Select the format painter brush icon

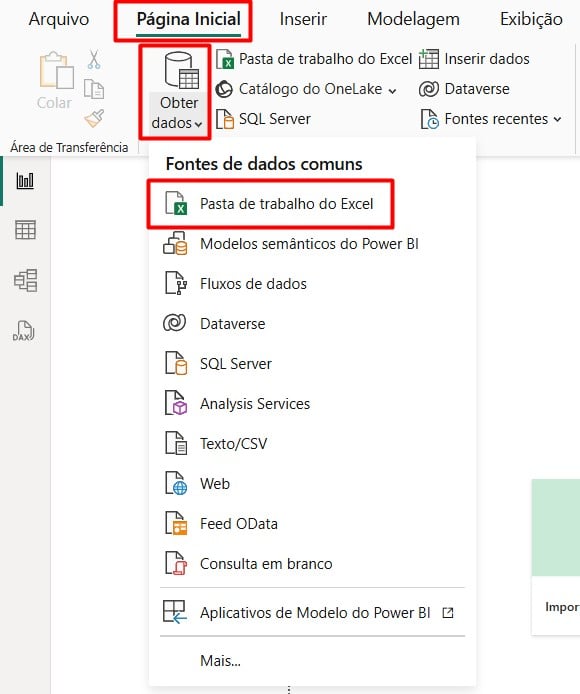tap(94, 118)
